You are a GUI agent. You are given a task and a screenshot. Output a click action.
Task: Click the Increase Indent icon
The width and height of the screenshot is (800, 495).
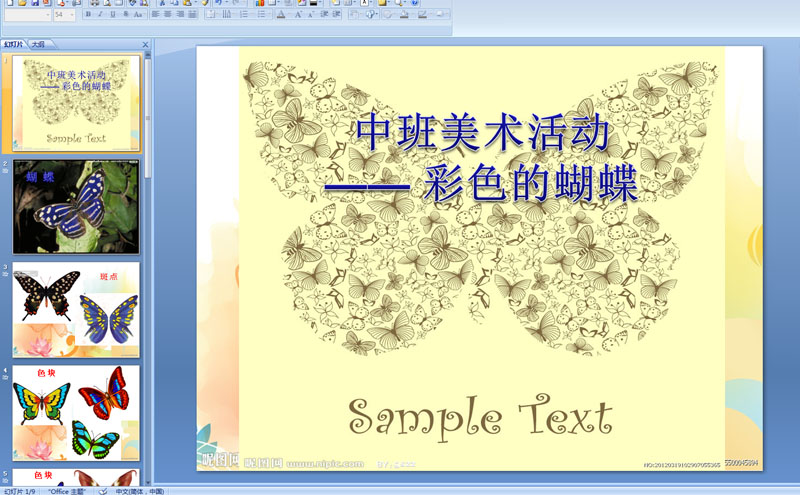(337, 14)
